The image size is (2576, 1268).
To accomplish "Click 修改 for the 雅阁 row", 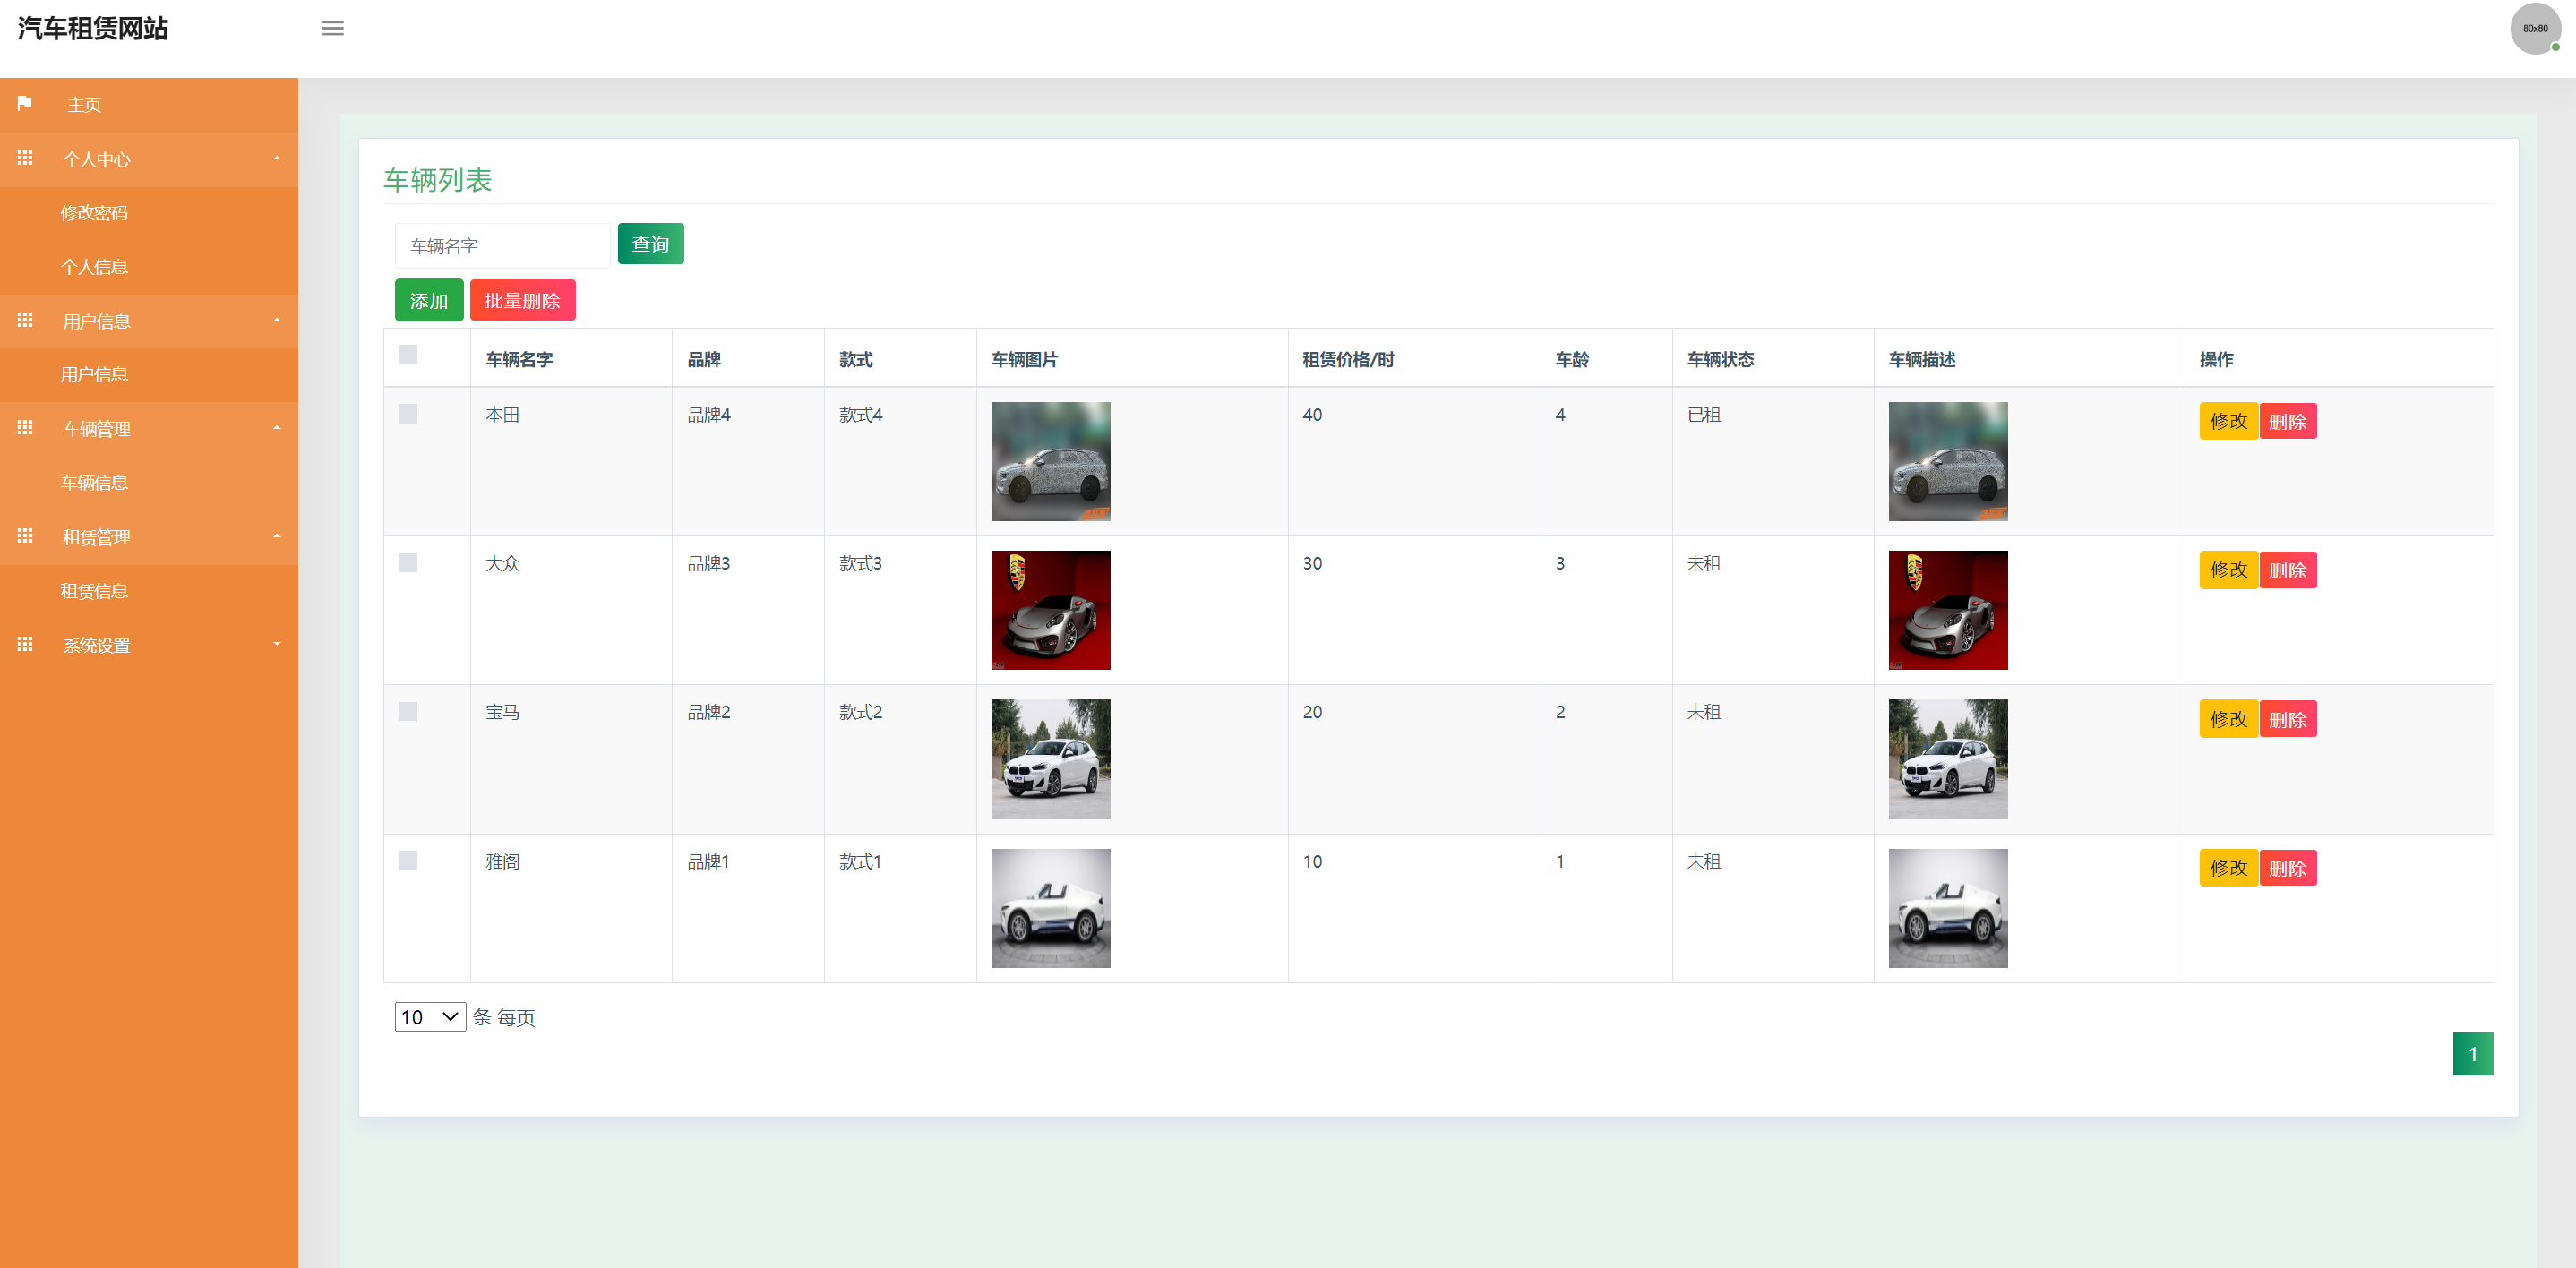I will point(2229,868).
